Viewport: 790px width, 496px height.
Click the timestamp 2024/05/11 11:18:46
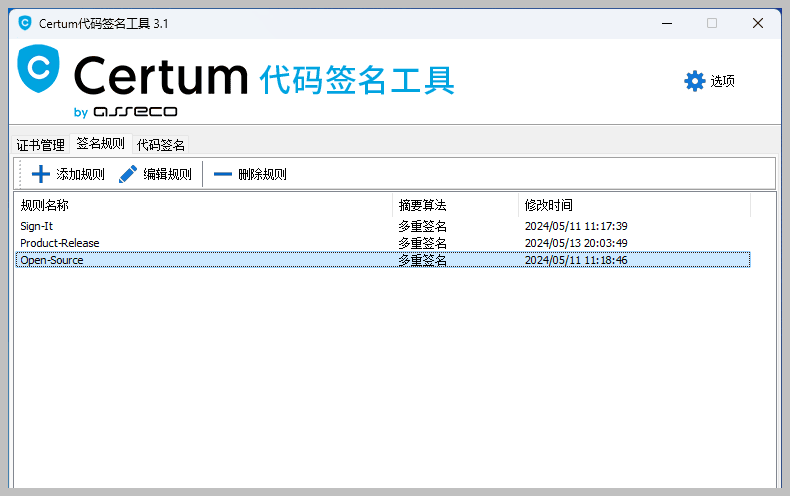[x=576, y=260]
